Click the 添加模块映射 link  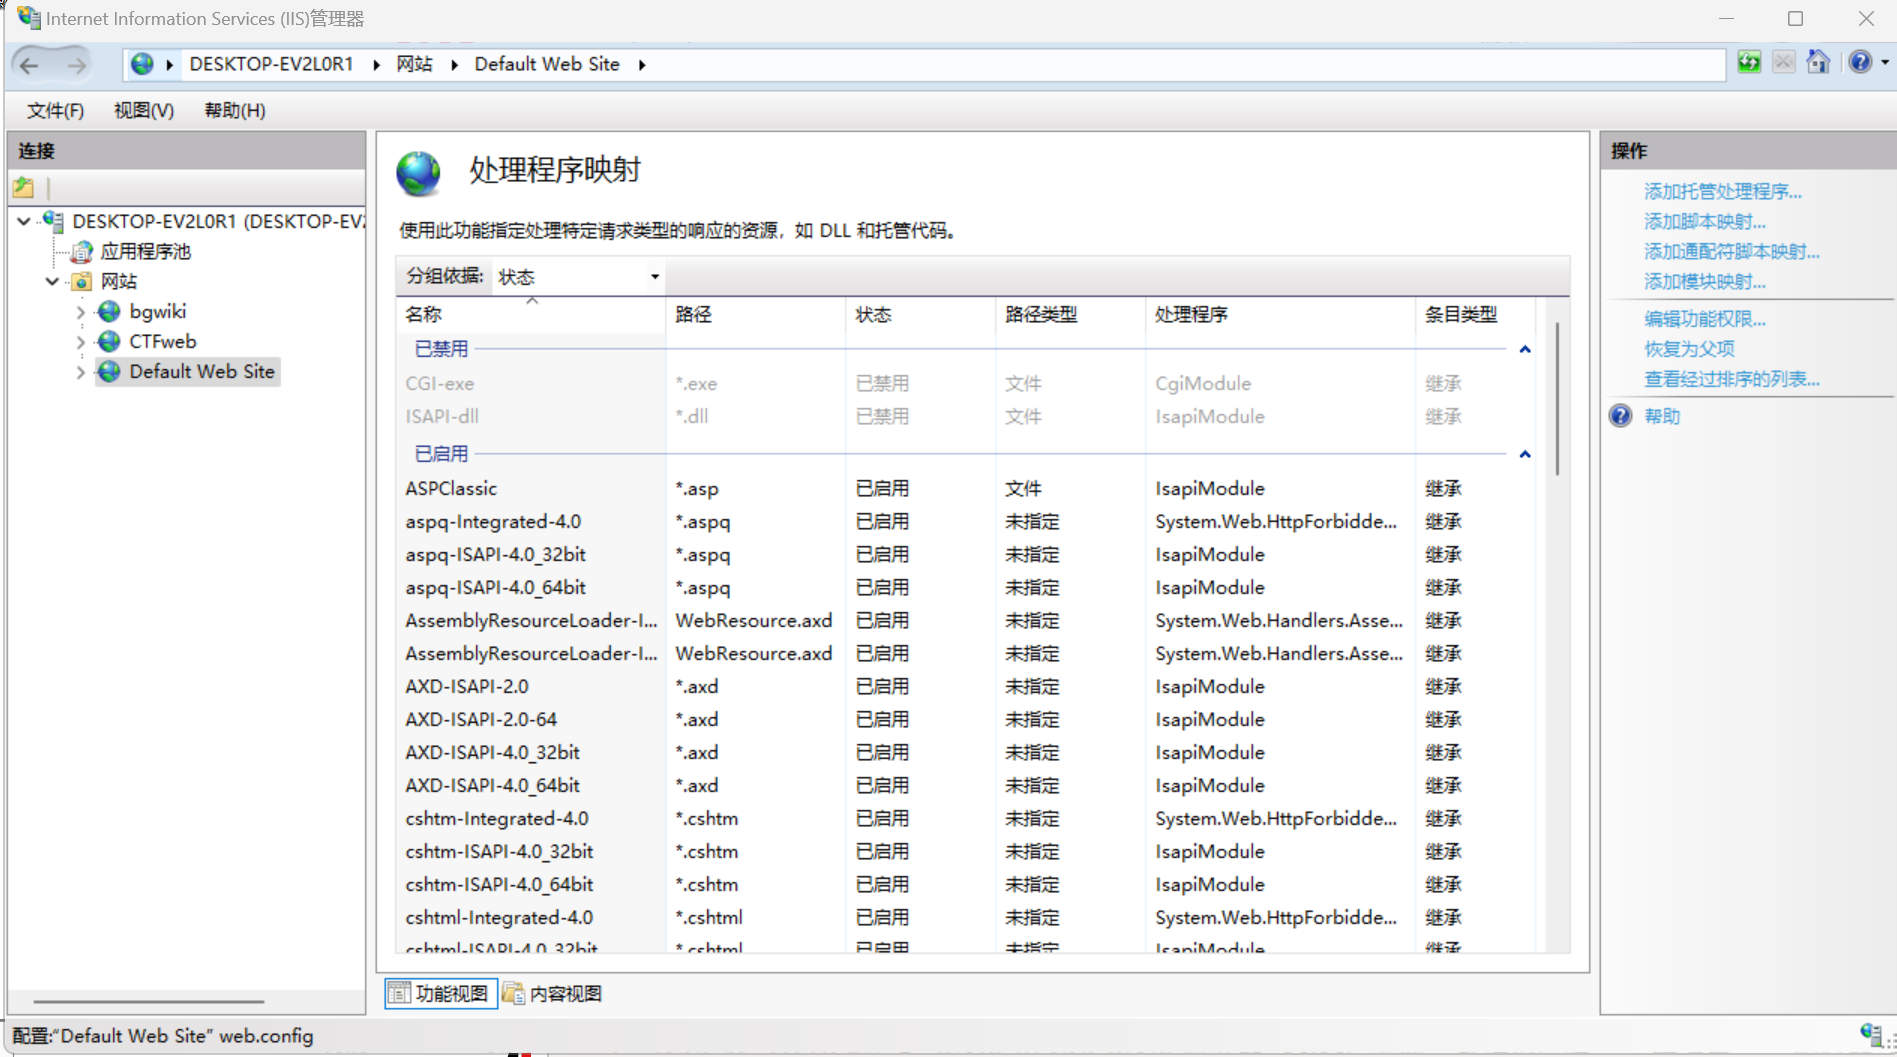pyautogui.click(x=1705, y=281)
